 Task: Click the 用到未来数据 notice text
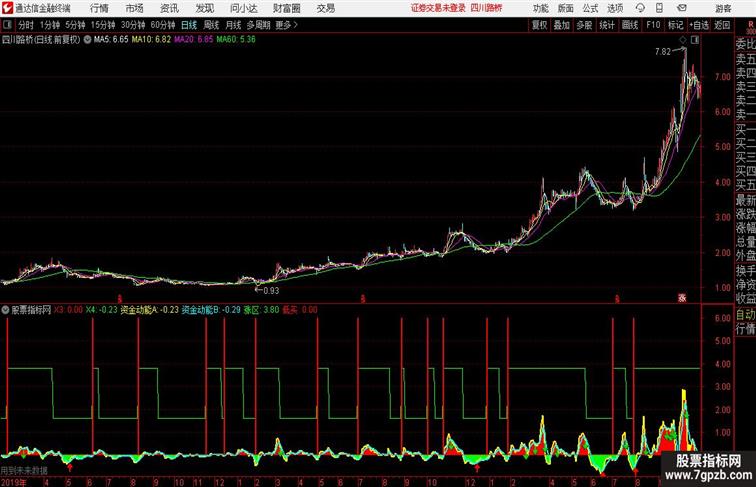[24, 471]
